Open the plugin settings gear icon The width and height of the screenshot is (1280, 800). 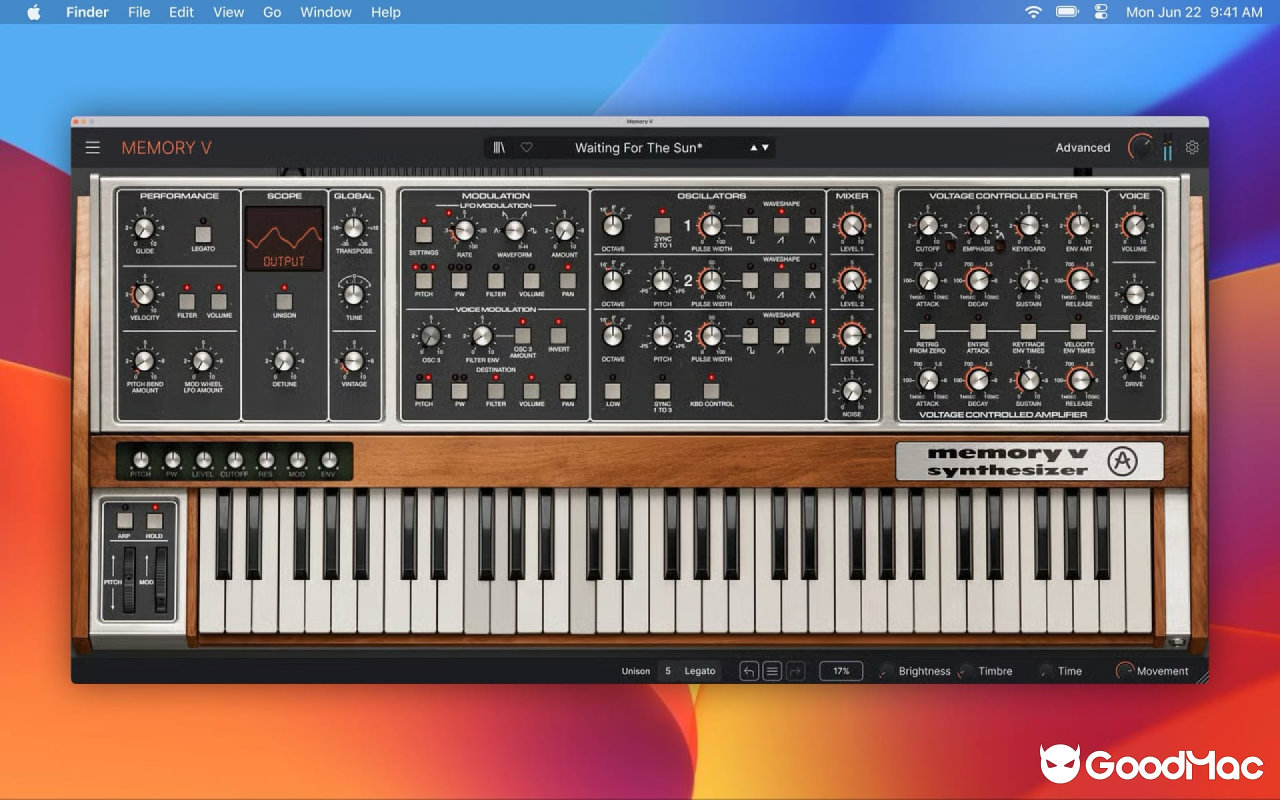(1192, 148)
